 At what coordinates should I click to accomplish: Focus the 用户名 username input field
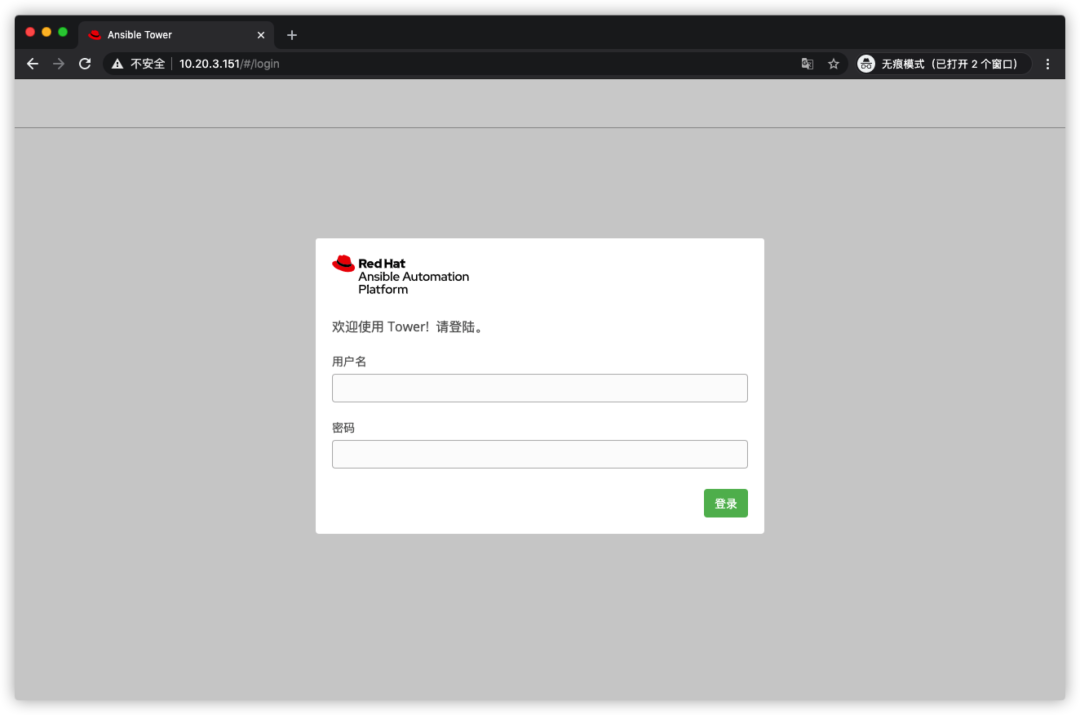click(x=539, y=388)
